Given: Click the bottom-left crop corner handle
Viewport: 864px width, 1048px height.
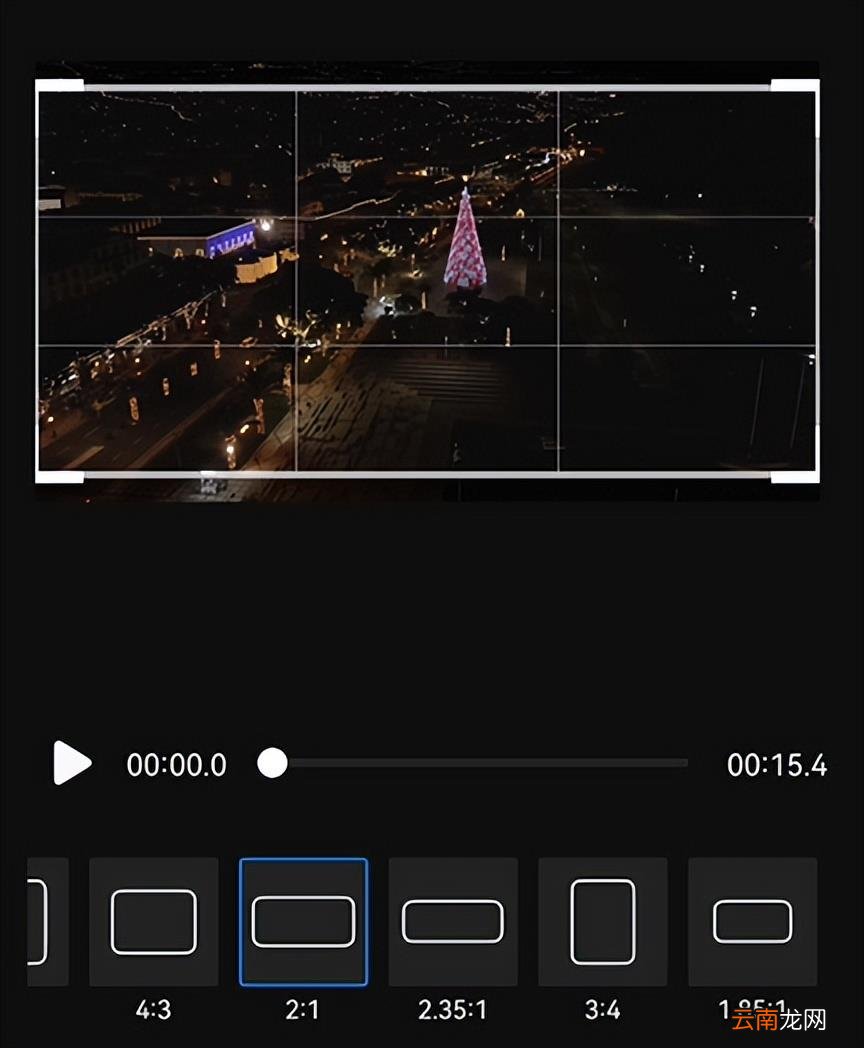Looking at the screenshot, I should pos(59,475).
